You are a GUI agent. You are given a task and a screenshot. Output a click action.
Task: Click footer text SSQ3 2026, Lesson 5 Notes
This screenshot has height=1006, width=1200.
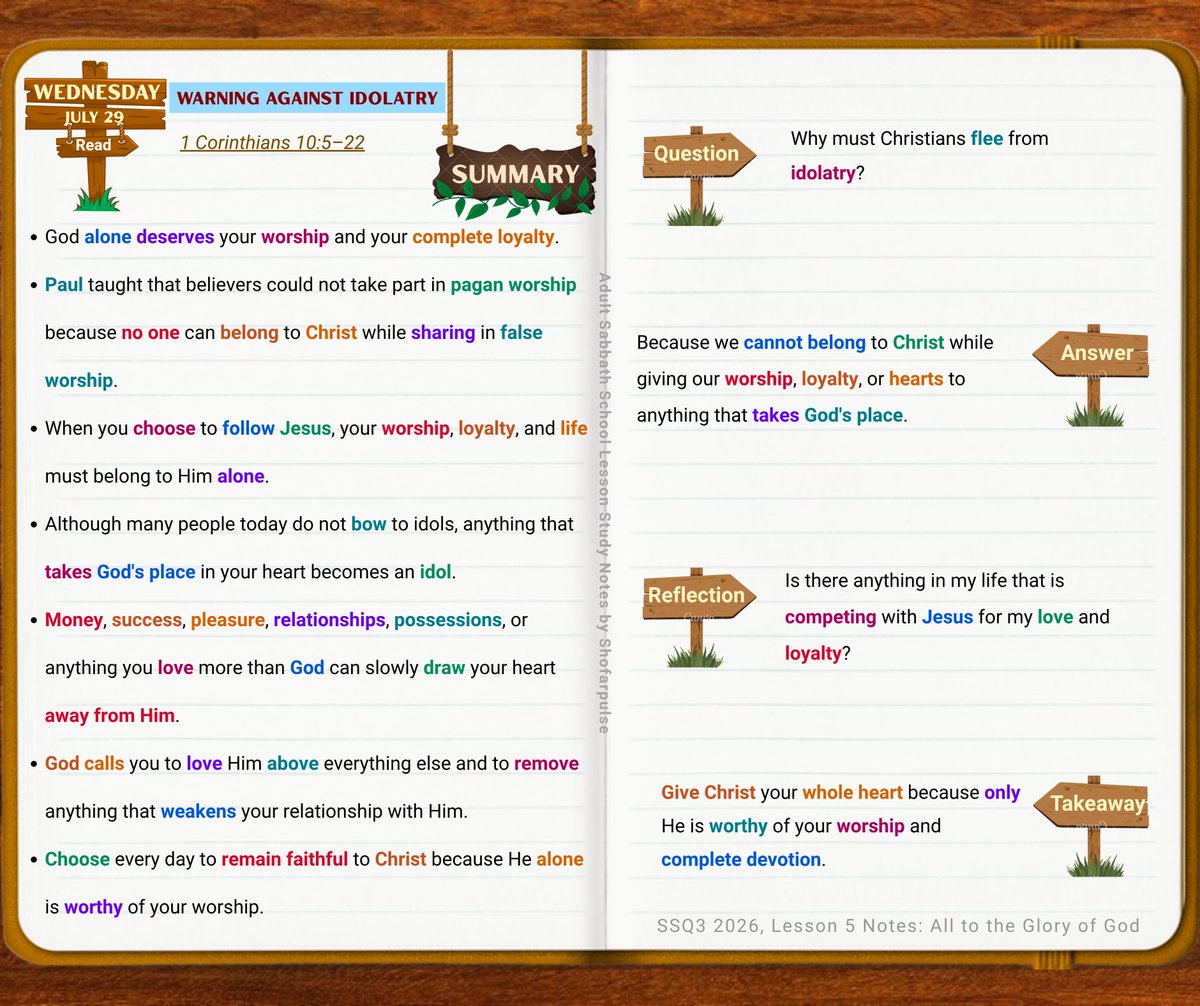898,925
